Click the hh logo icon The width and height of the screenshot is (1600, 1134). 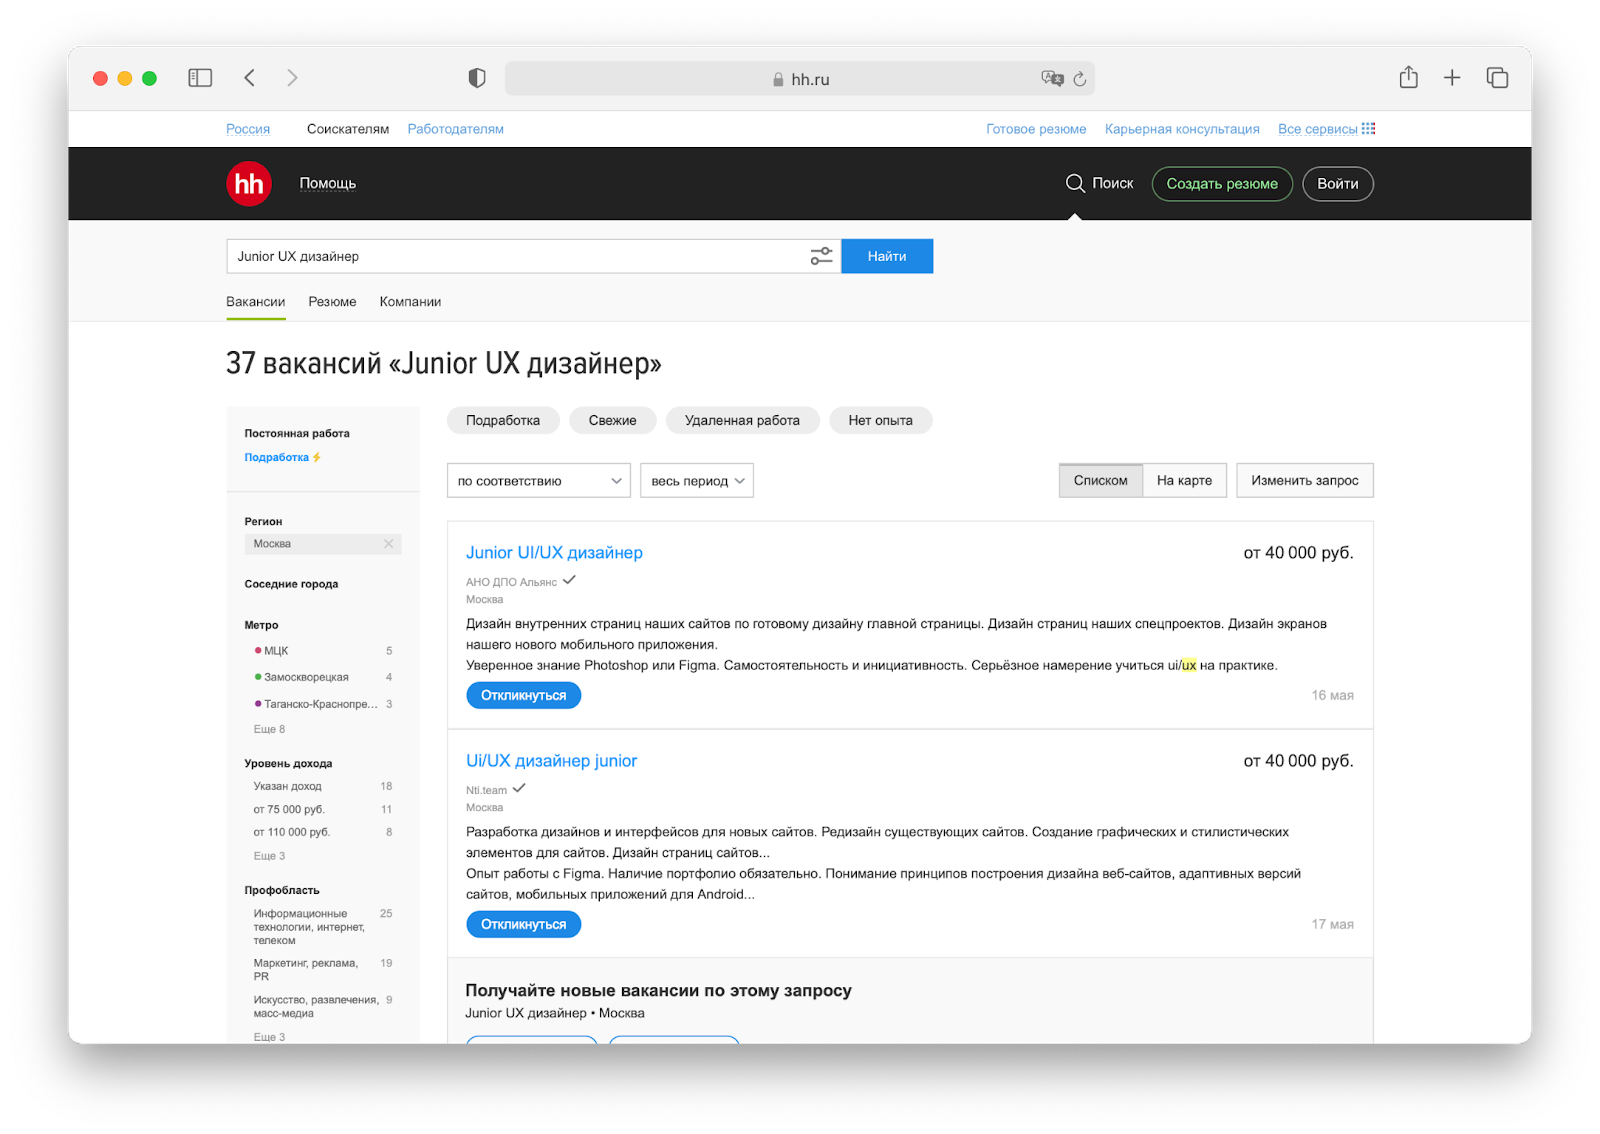point(249,184)
